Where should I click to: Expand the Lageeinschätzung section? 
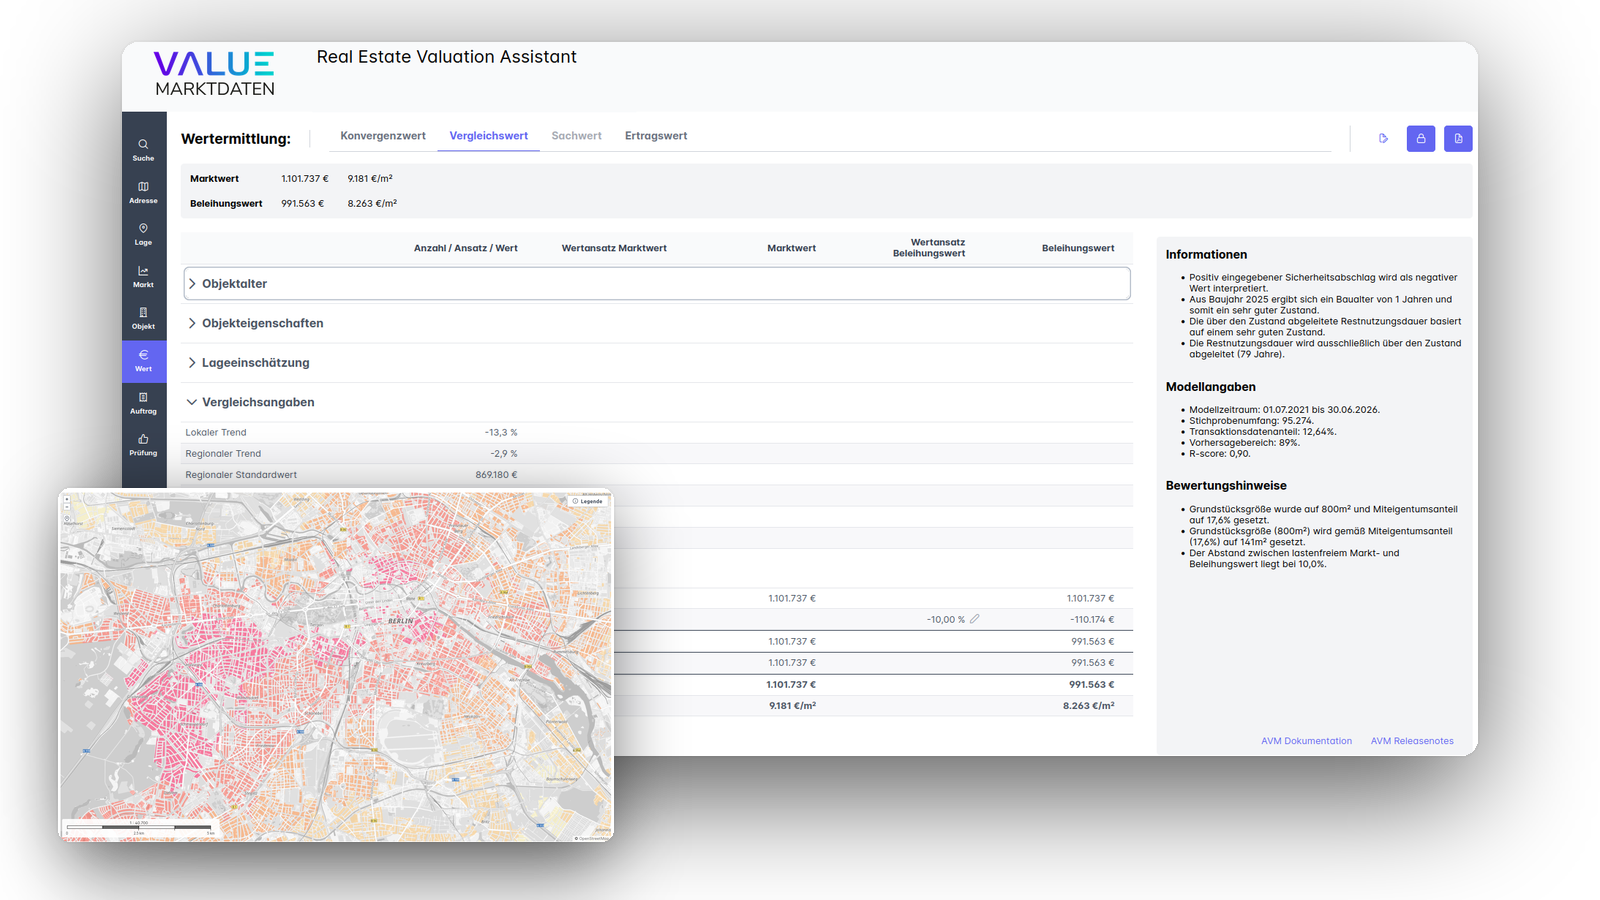point(657,363)
